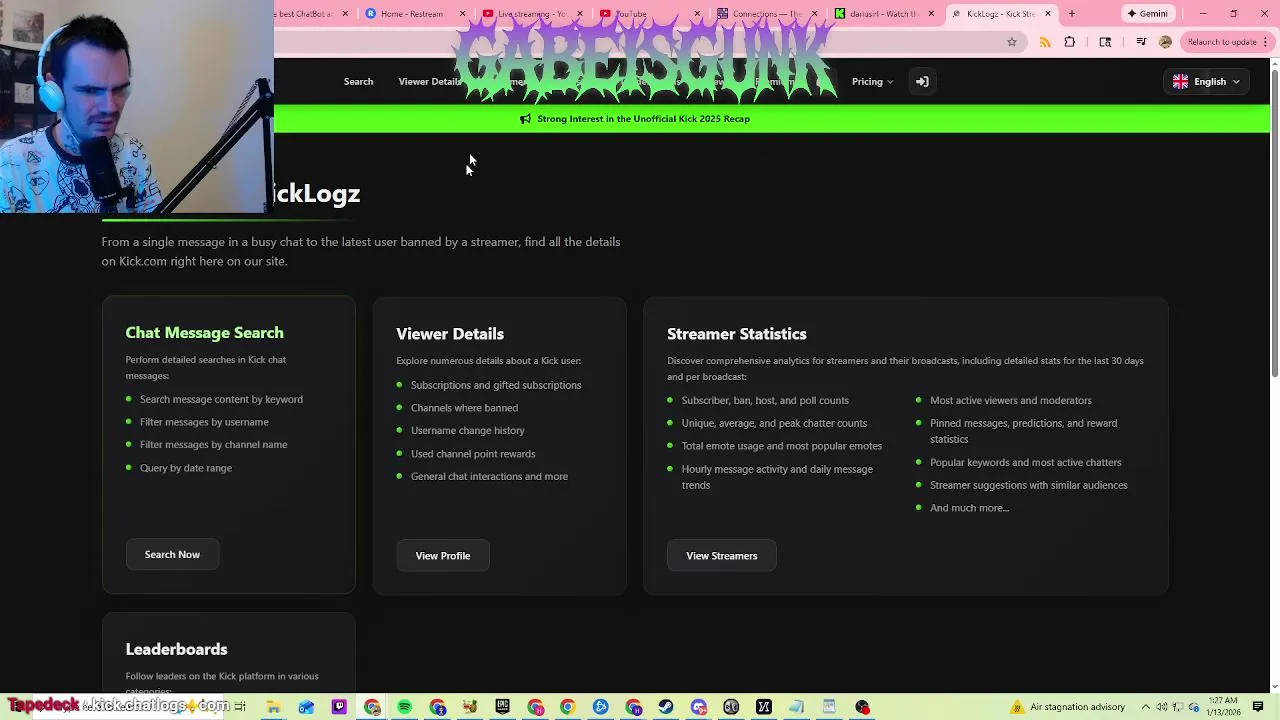Open Steam from the taskbar
Viewport: 1280px width, 720px height.
(666, 707)
